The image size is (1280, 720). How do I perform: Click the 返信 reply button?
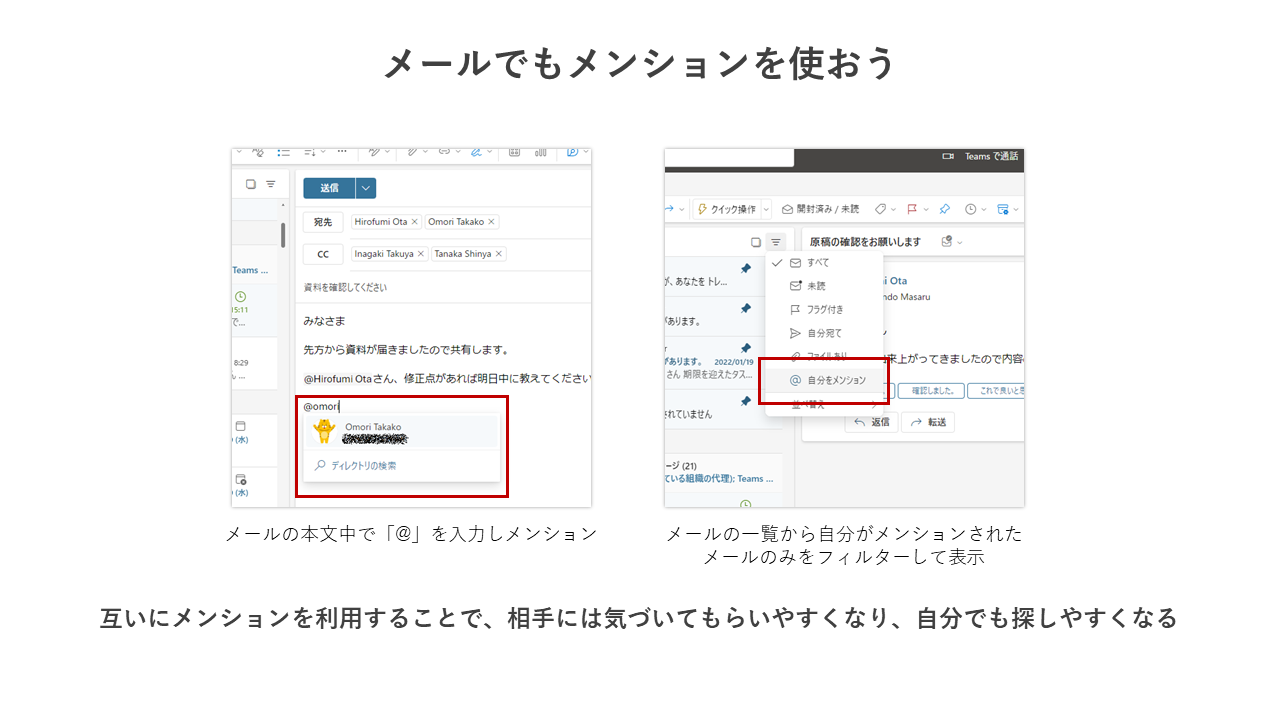pos(870,423)
